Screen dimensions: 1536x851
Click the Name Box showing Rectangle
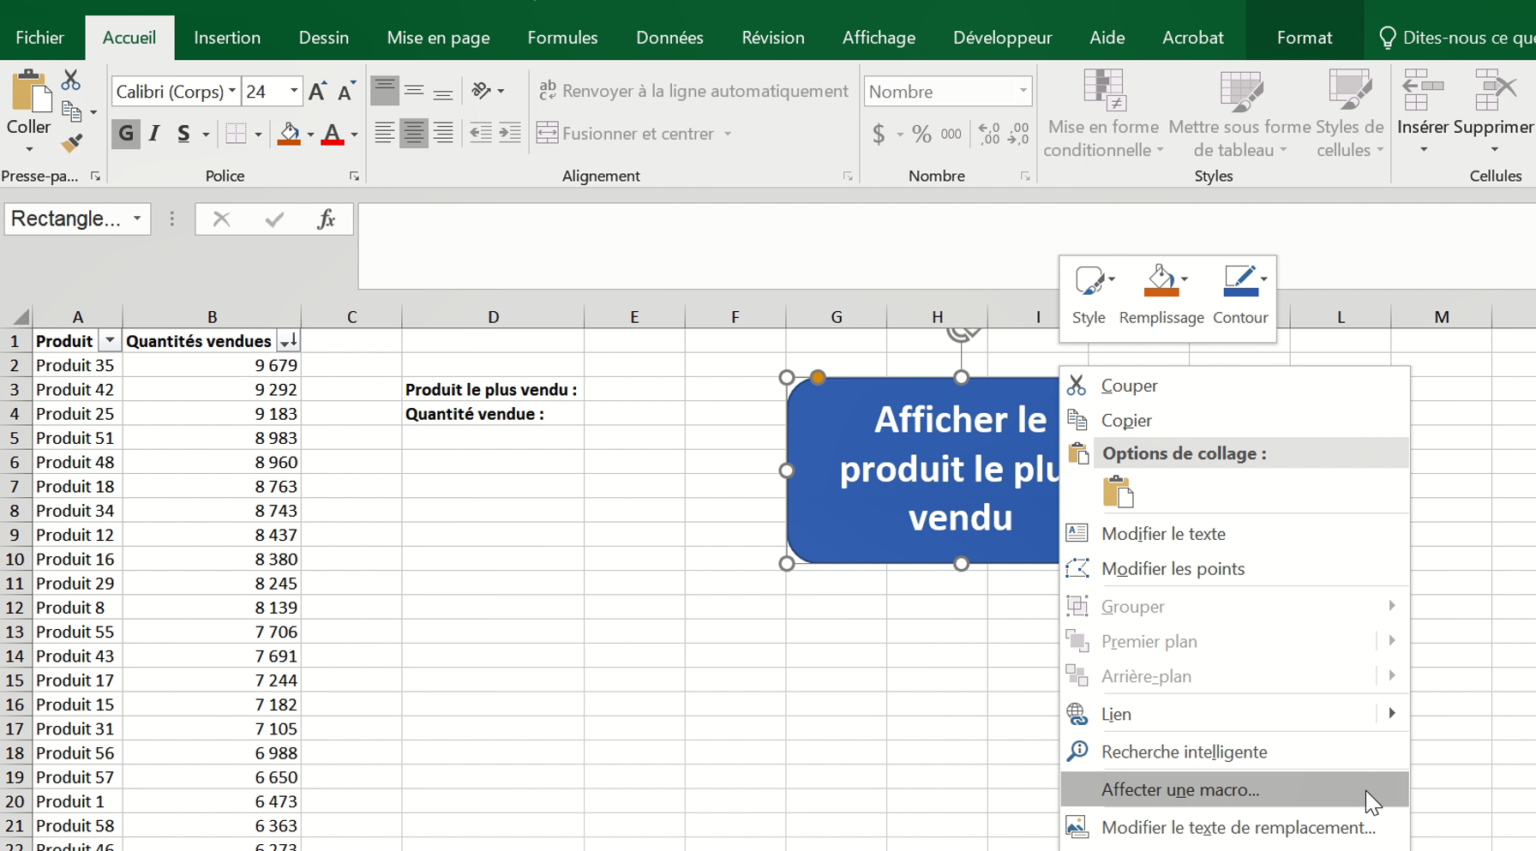pos(66,219)
